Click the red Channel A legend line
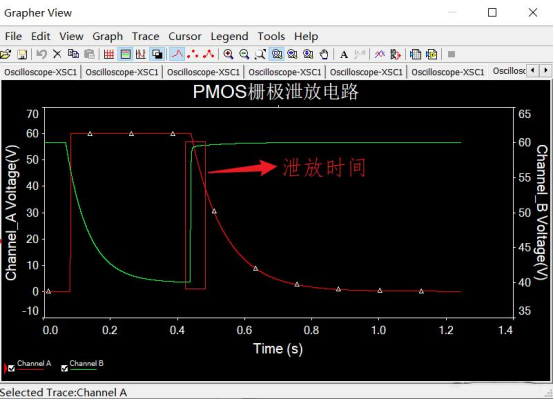Viewport: 554px width, 400px height. (31, 369)
